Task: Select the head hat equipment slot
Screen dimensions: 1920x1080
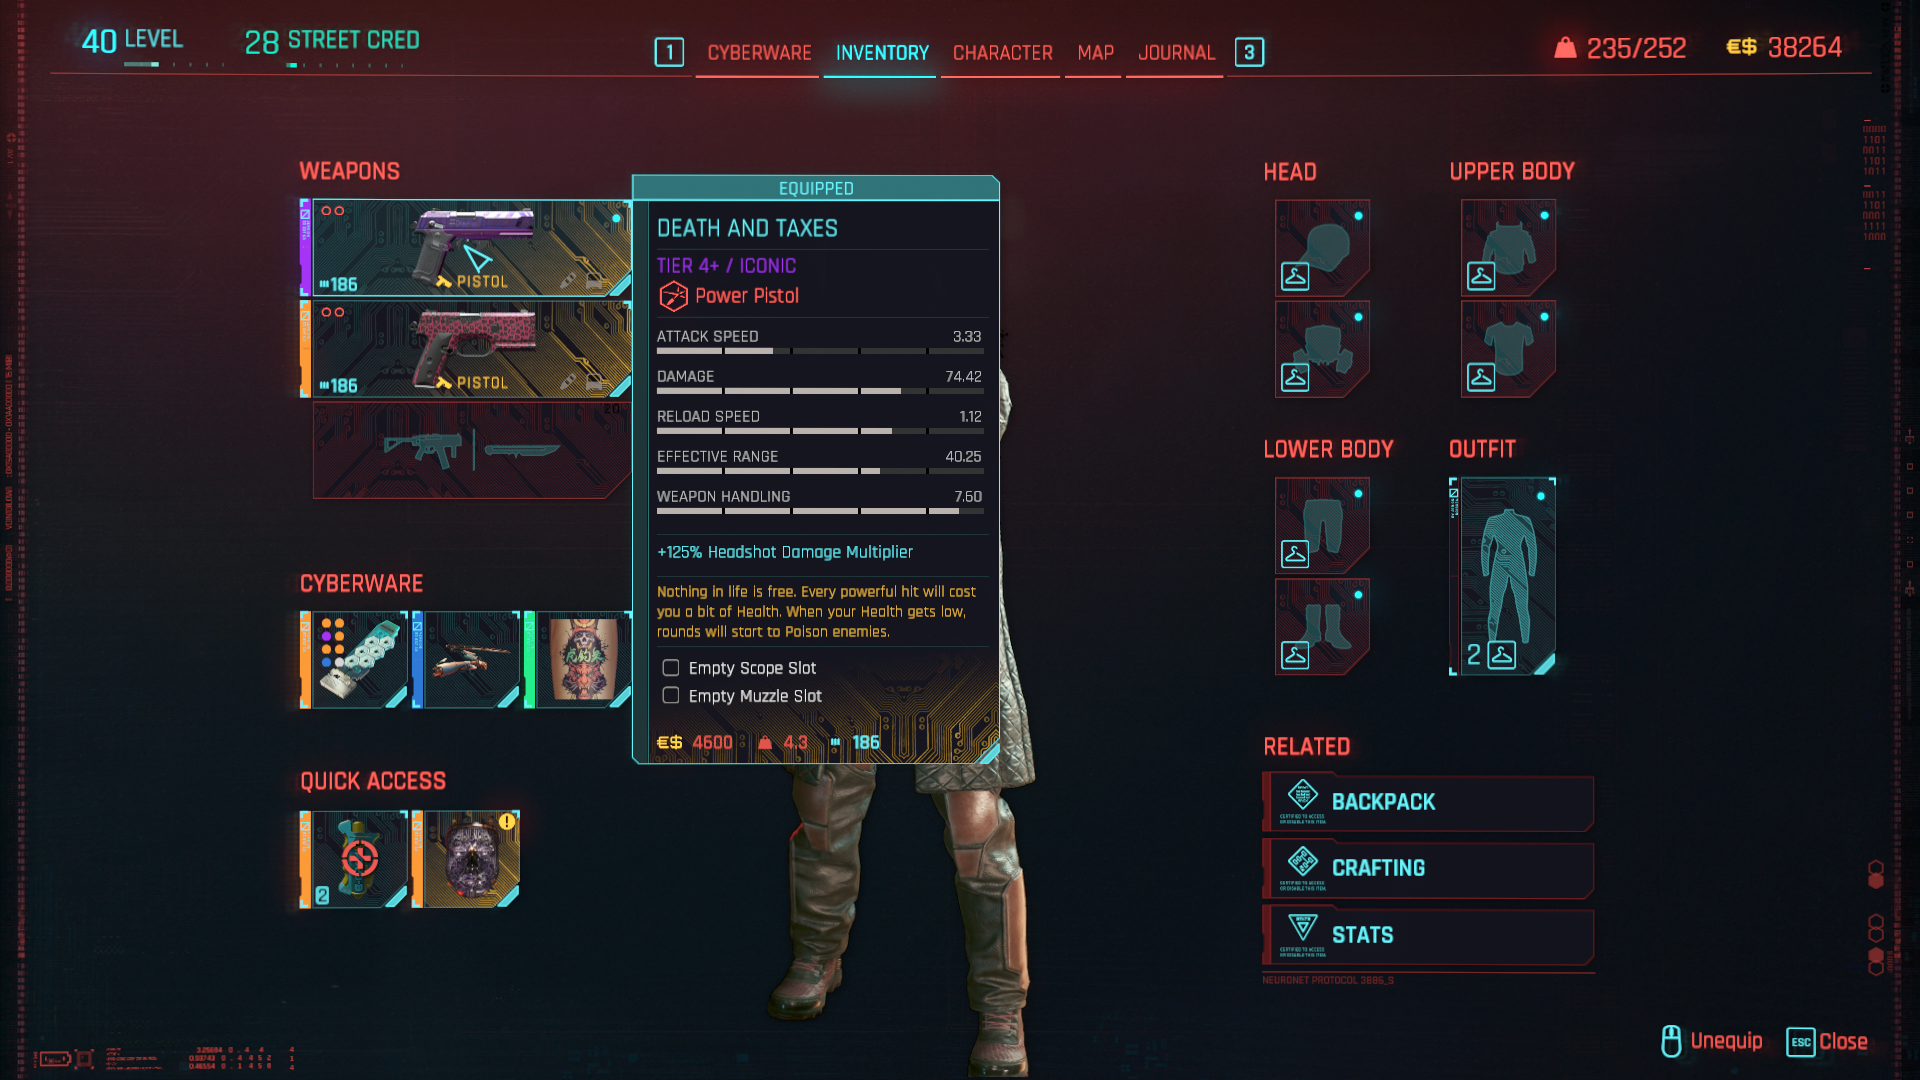Action: pyautogui.click(x=1322, y=247)
